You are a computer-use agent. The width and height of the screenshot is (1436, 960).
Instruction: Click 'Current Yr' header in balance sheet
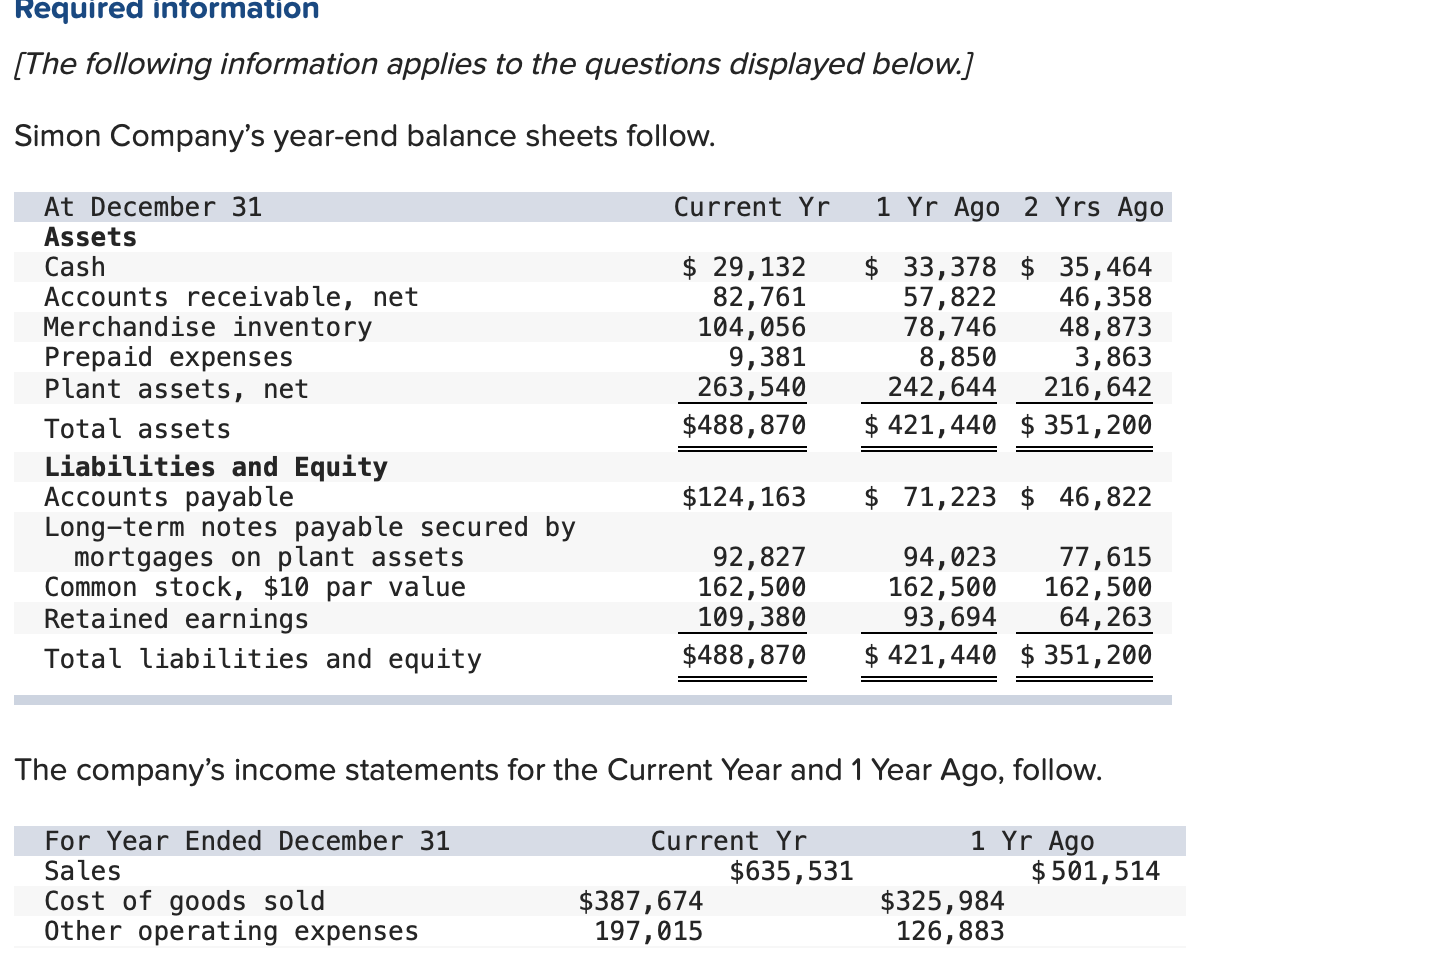coord(752,207)
